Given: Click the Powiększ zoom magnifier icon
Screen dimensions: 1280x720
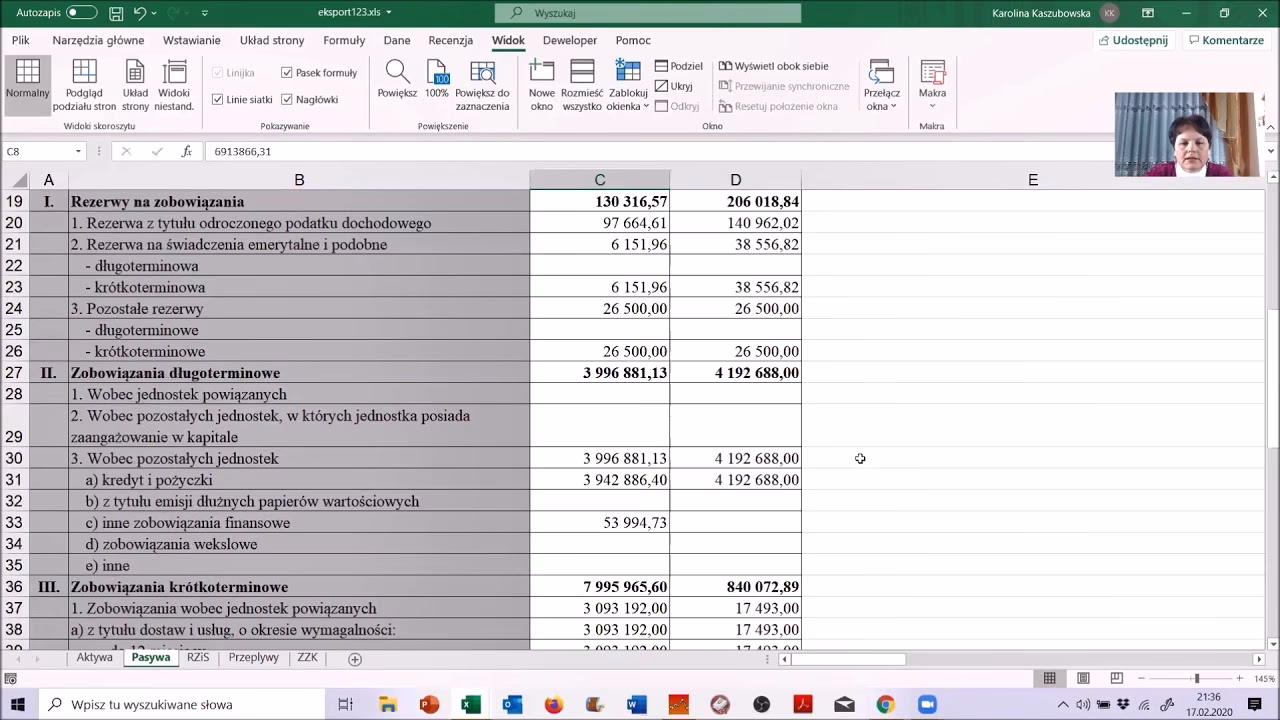Looking at the screenshot, I should pyautogui.click(x=397, y=73).
